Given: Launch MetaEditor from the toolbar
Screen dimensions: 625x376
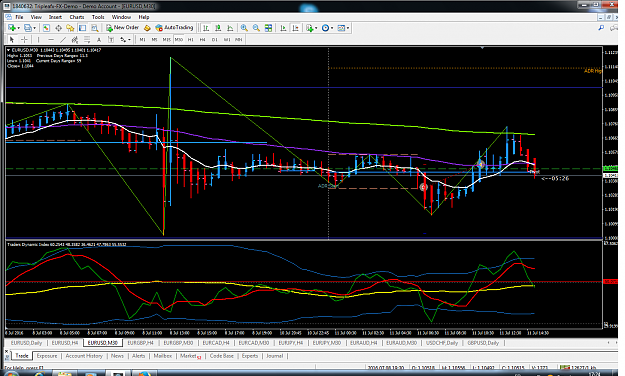Looking at the screenshot, I should coord(147,28).
